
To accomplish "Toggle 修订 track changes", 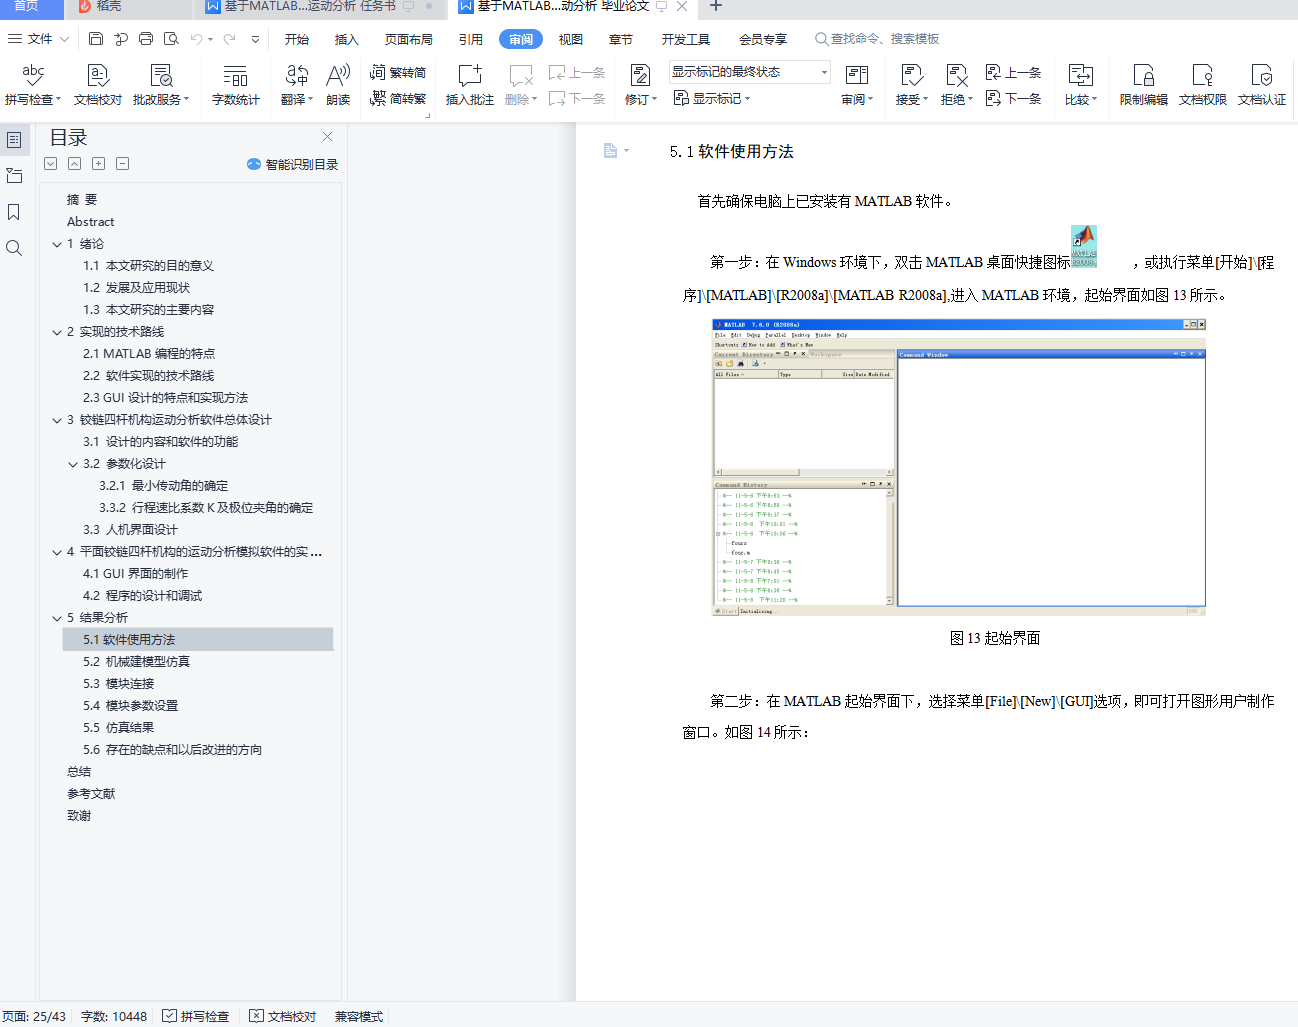I will point(641,84).
